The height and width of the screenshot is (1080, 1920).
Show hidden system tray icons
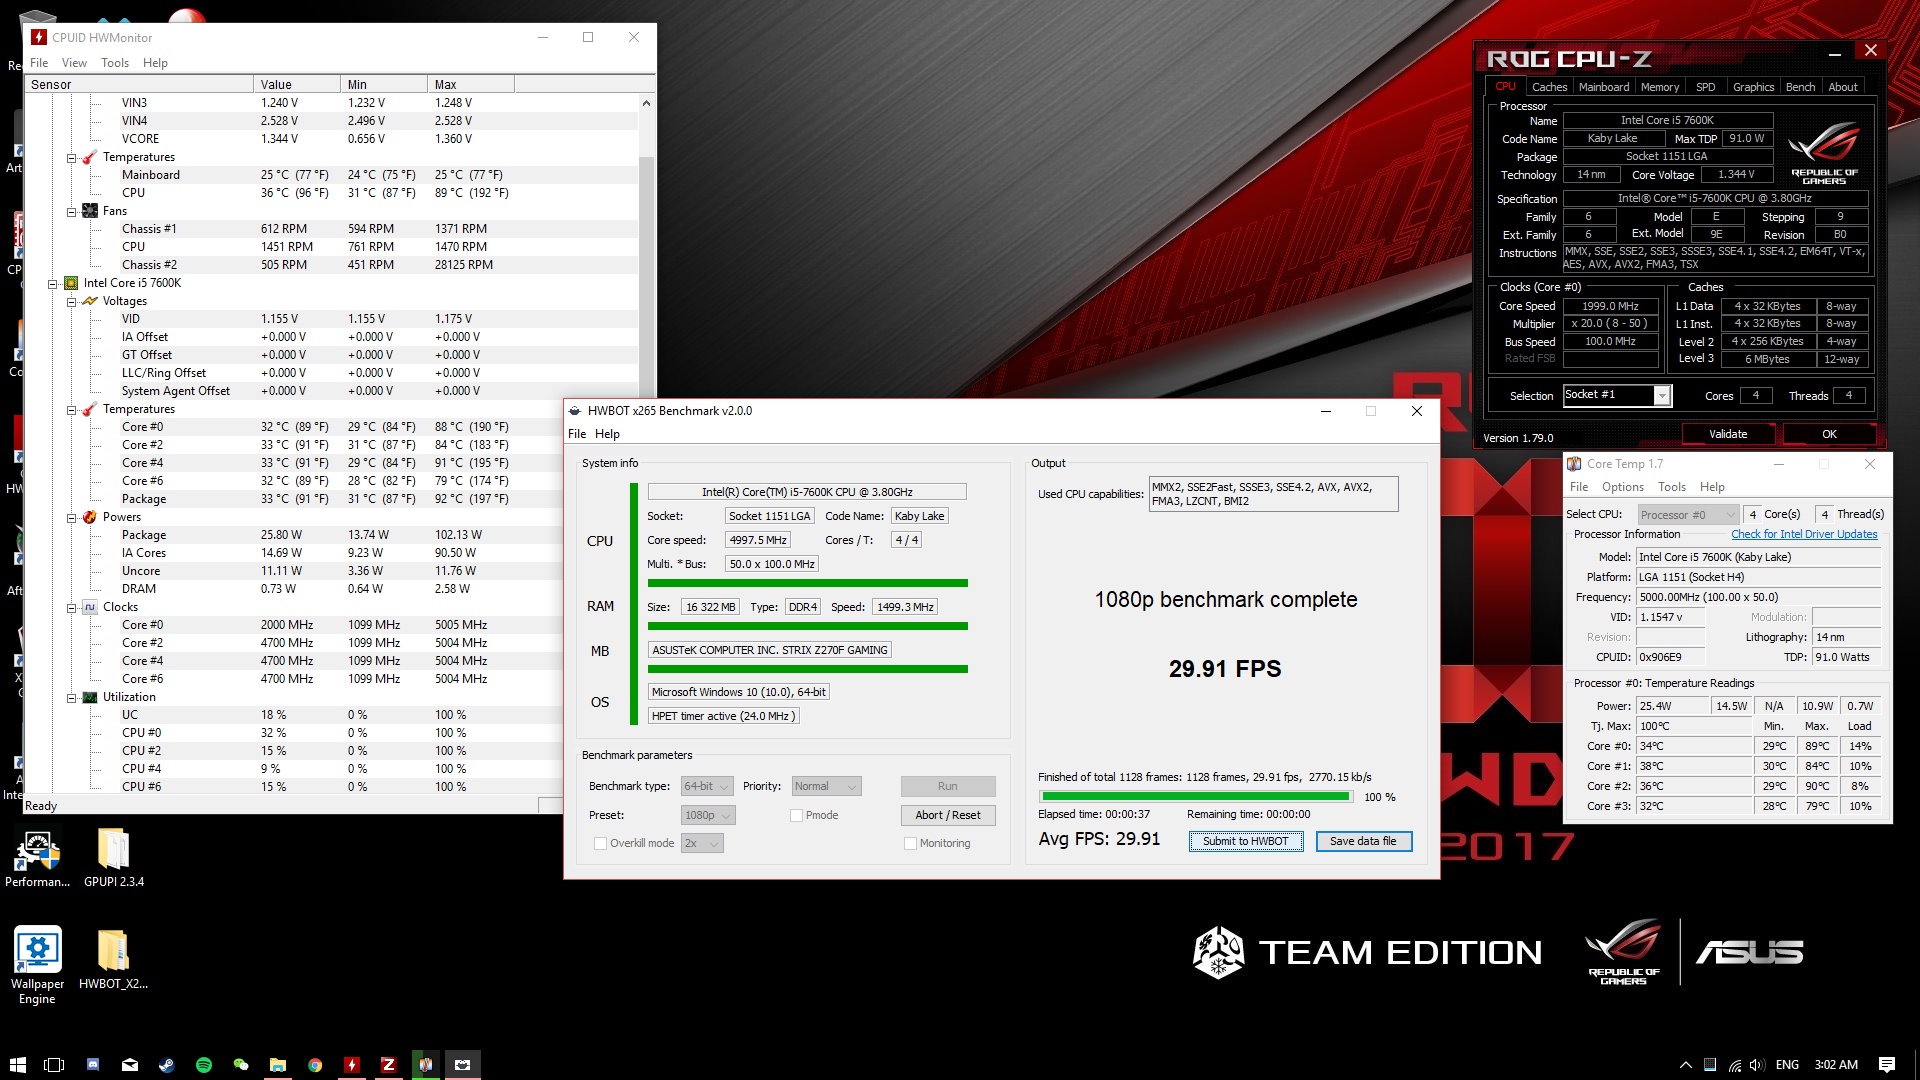point(1685,1065)
